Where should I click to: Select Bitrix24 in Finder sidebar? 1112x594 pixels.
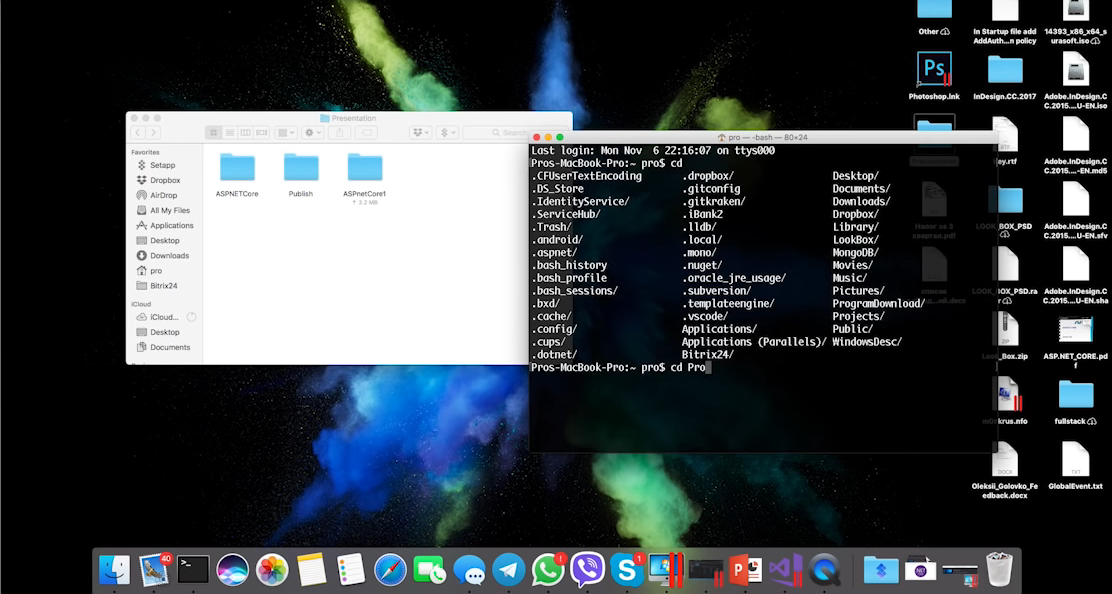pyautogui.click(x=164, y=286)
